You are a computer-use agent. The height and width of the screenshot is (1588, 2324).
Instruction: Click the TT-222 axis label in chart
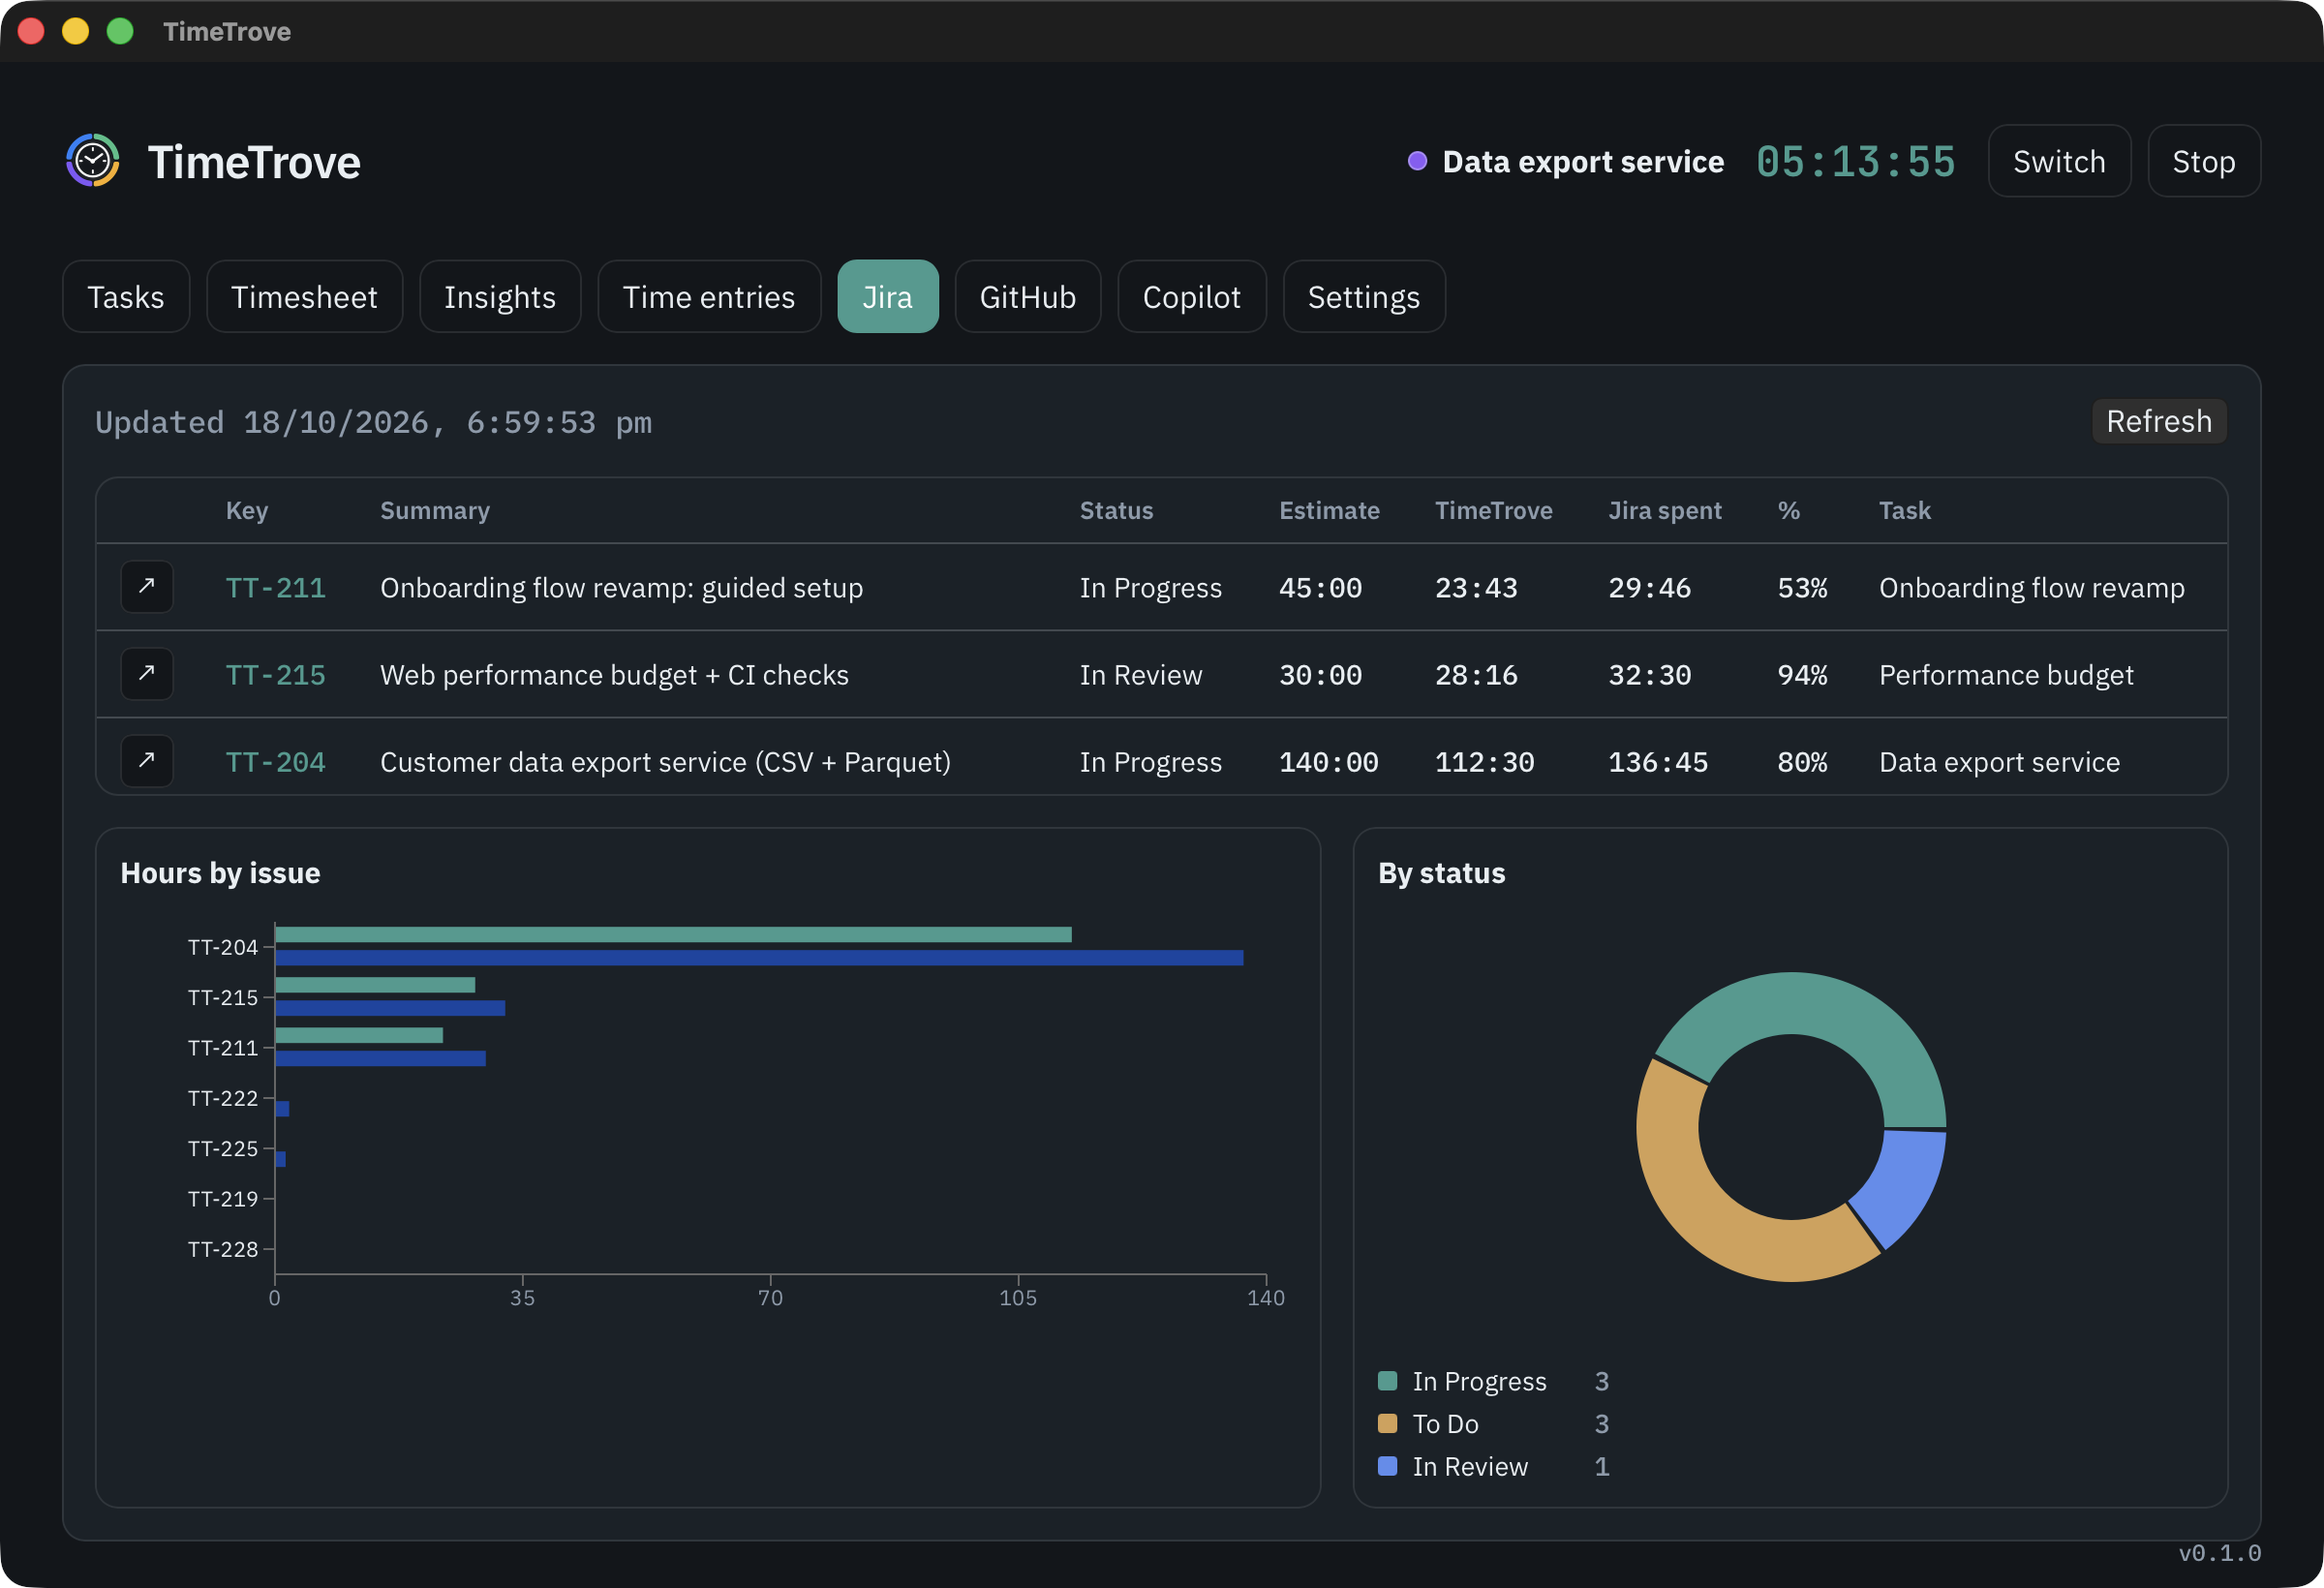coord(223,1098)
